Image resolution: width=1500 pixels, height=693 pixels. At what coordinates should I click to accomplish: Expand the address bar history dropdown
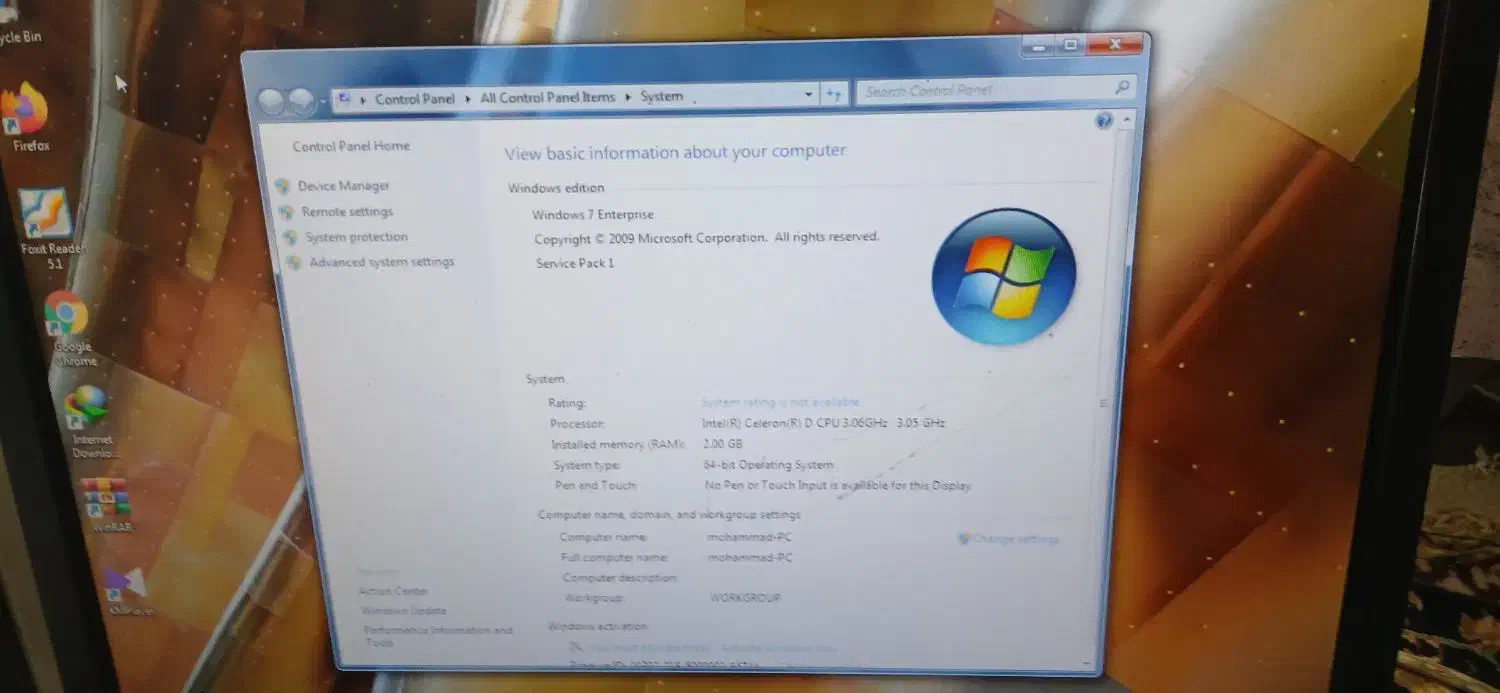(x=809, y=95)
